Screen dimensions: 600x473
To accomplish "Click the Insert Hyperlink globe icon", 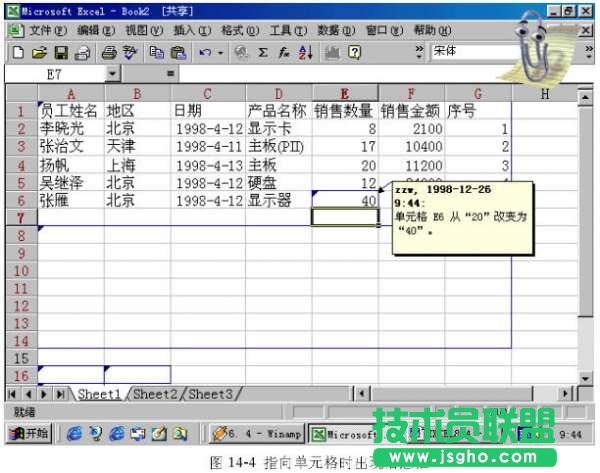I will tap(241, 52).
